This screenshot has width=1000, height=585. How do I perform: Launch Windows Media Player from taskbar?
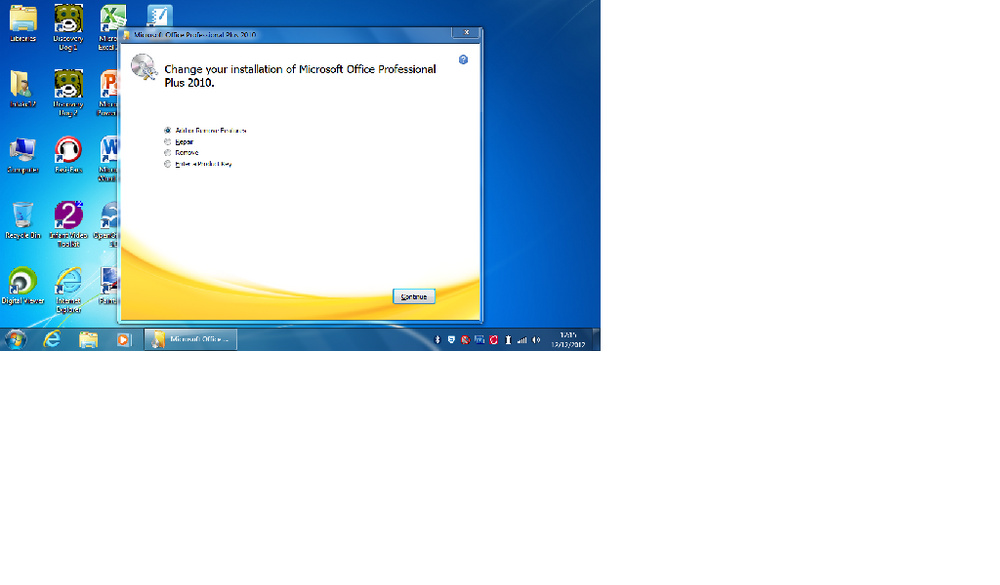click(x=124, y=339)
